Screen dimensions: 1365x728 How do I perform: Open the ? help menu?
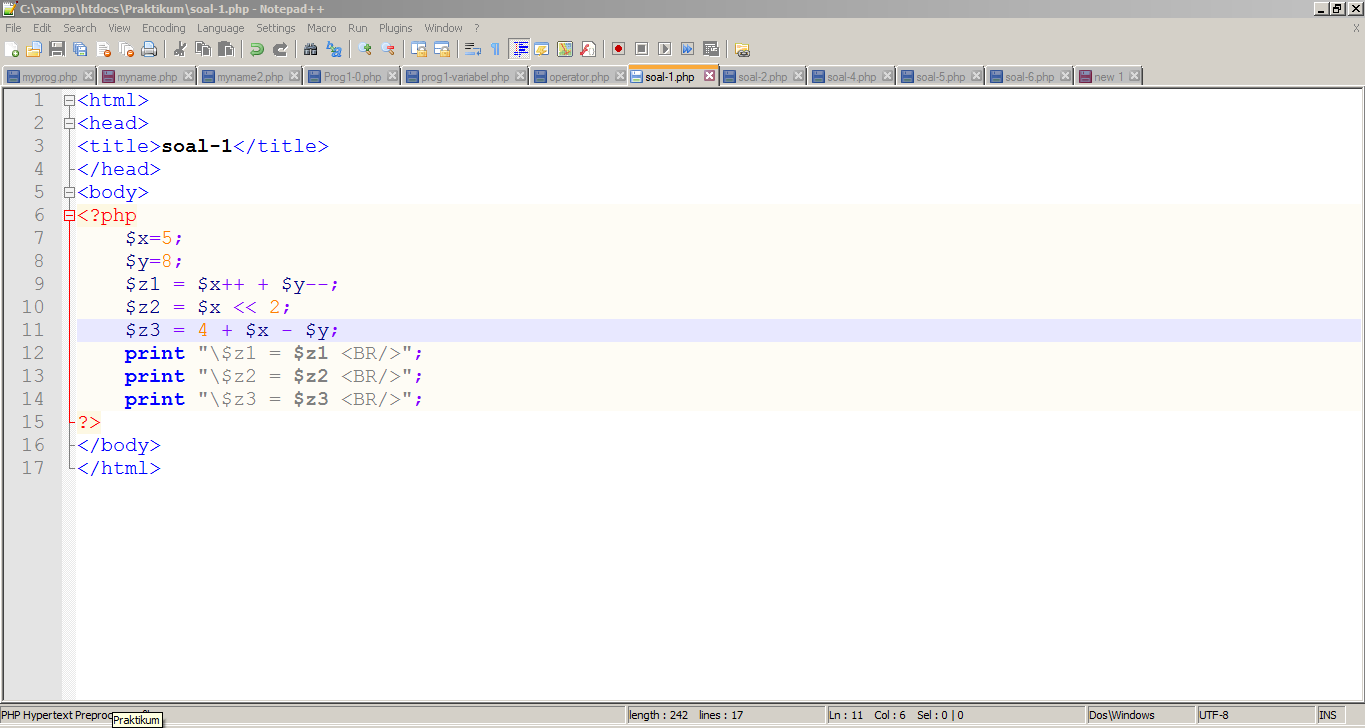[476, 28]
